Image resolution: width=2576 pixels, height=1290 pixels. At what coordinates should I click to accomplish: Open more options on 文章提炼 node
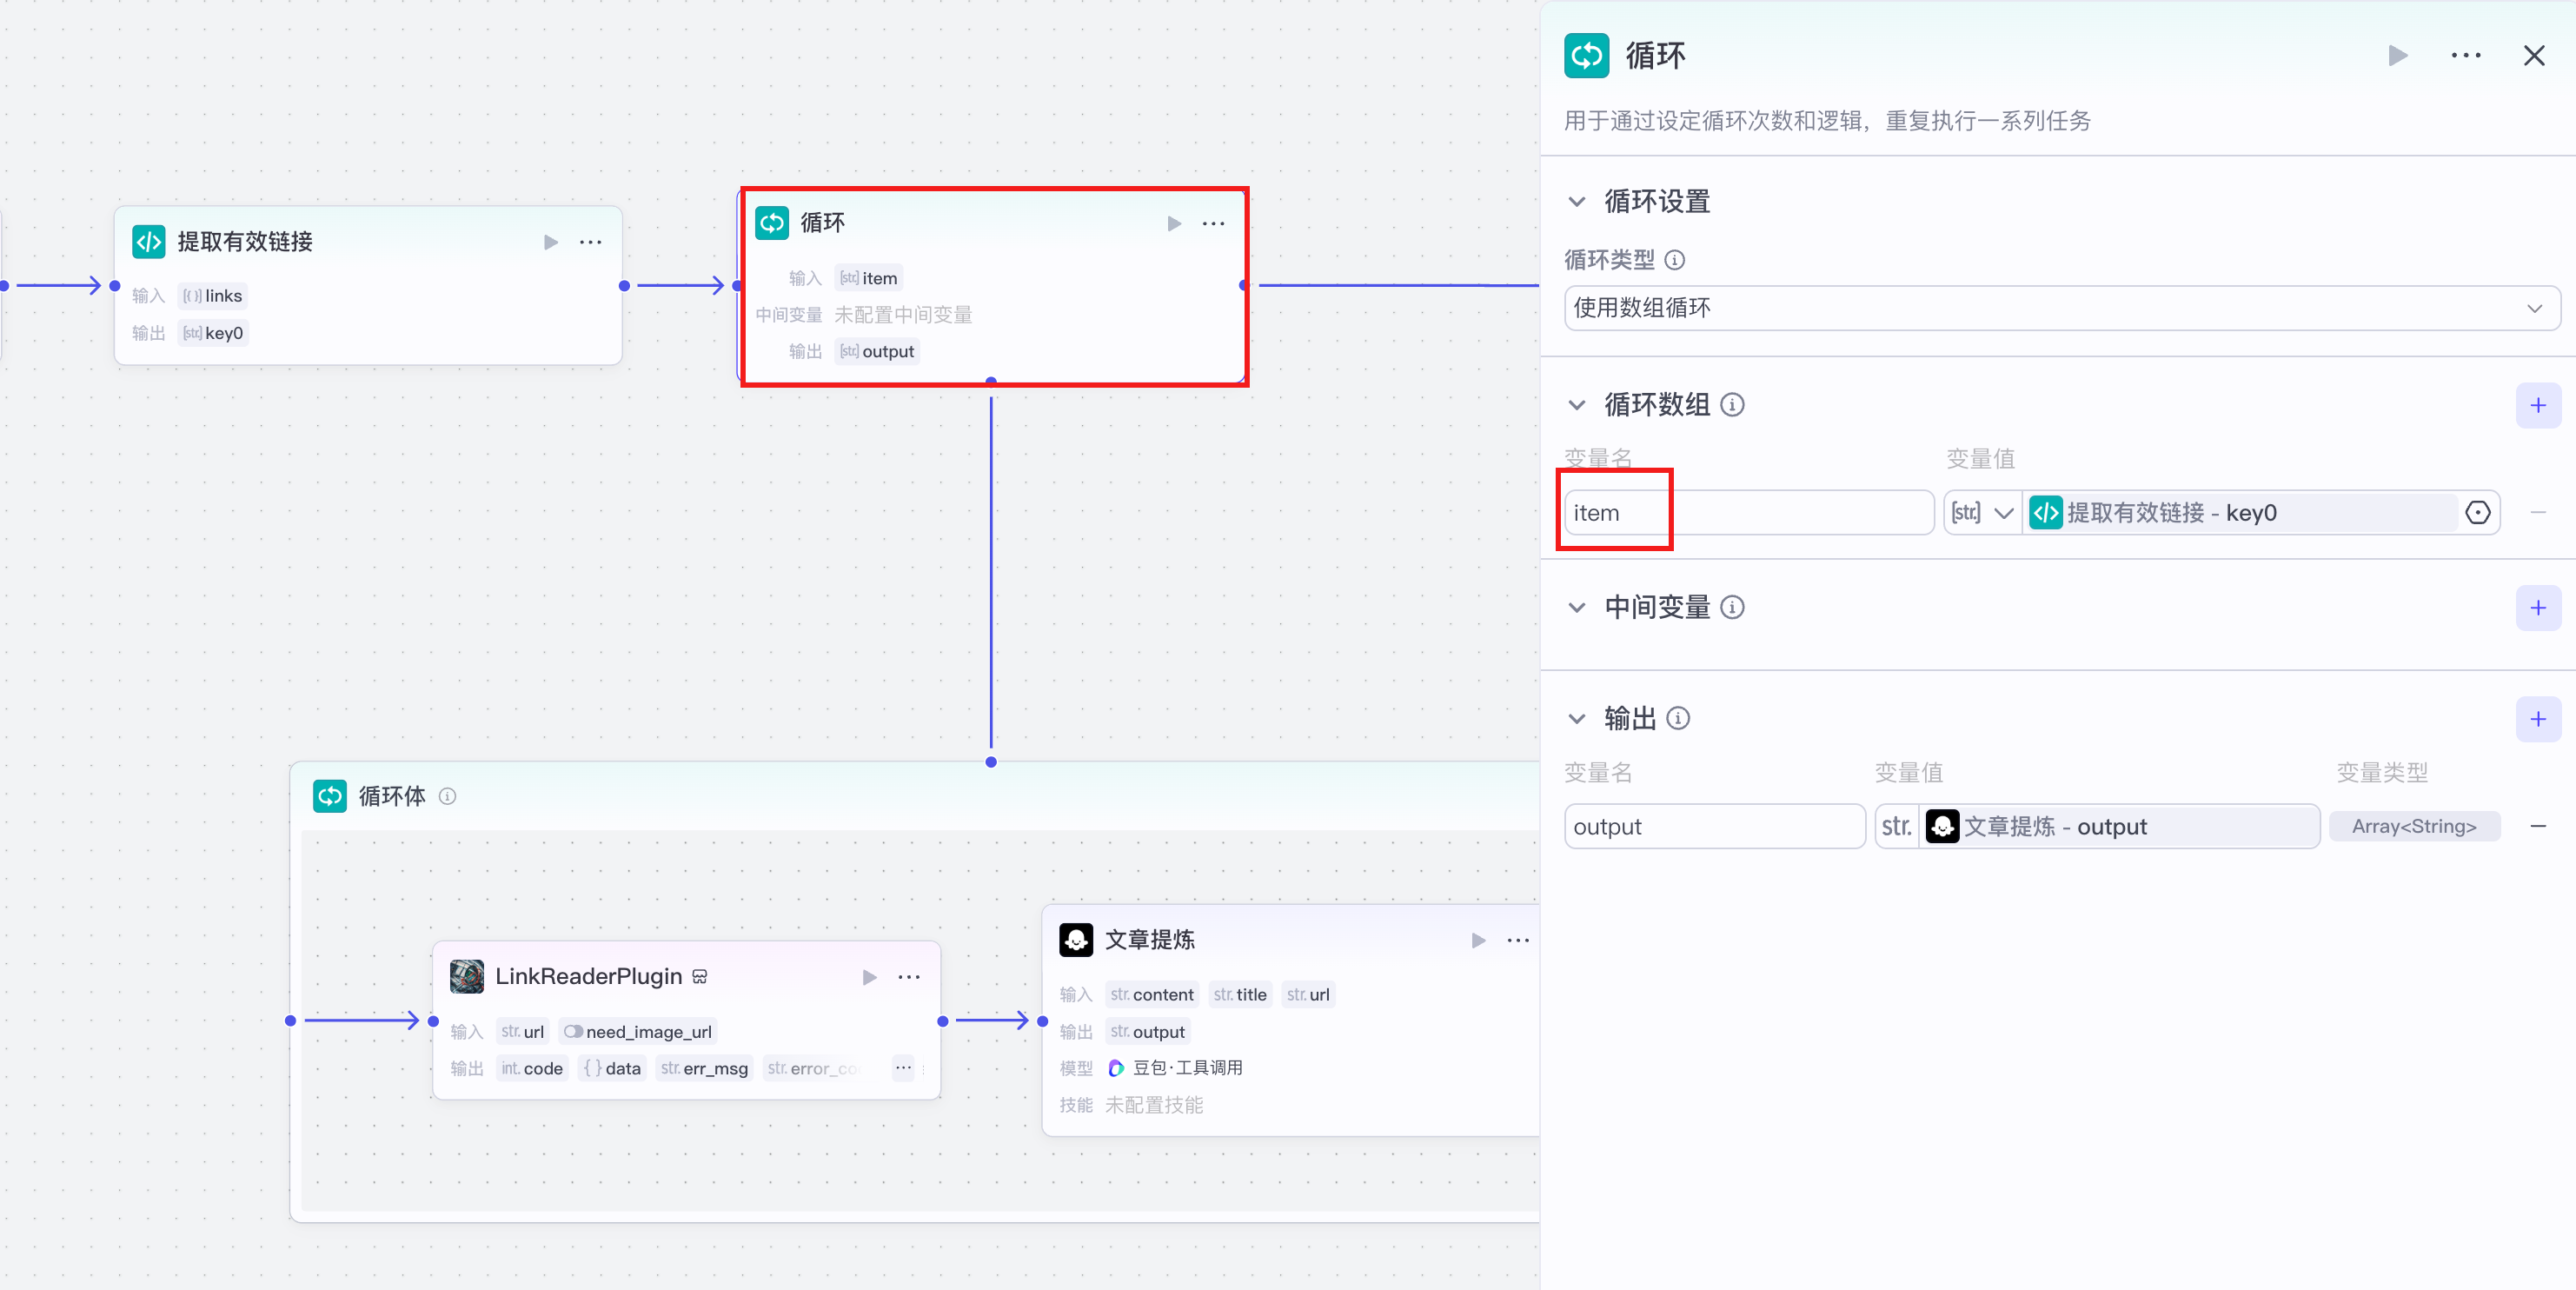[x=1517, y=940]
